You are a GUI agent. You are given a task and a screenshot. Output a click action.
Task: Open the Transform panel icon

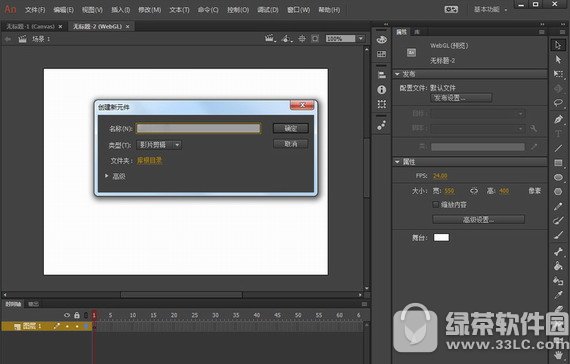pyautogui.click(x=381, y=104)
